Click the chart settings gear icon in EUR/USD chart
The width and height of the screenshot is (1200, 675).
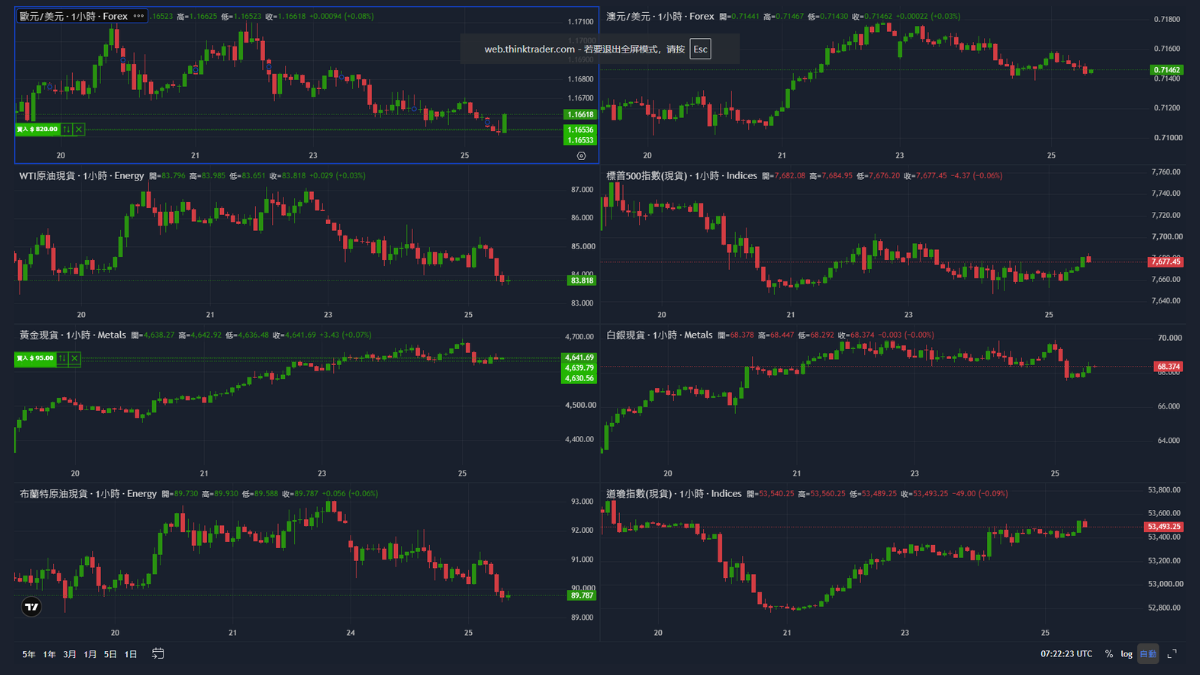581,155
